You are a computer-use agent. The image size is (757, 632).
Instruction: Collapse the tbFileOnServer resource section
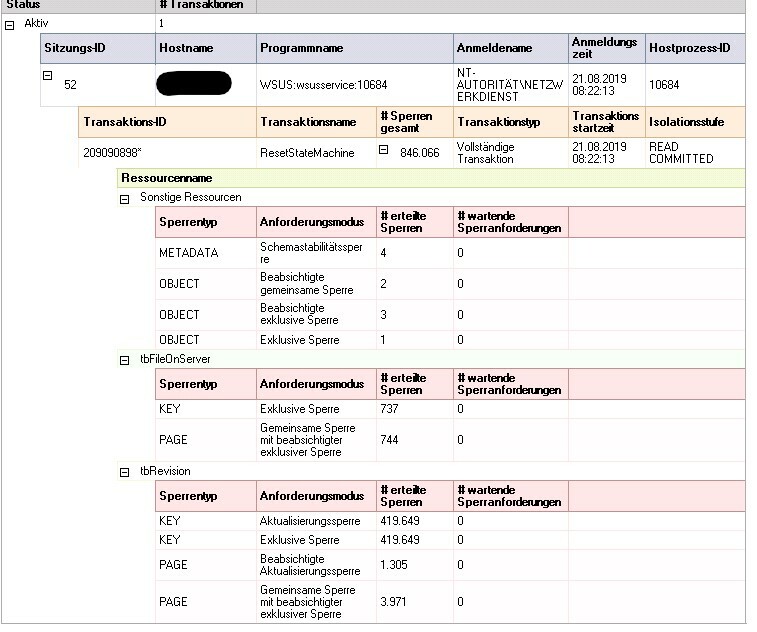click(x=125, y=360)
